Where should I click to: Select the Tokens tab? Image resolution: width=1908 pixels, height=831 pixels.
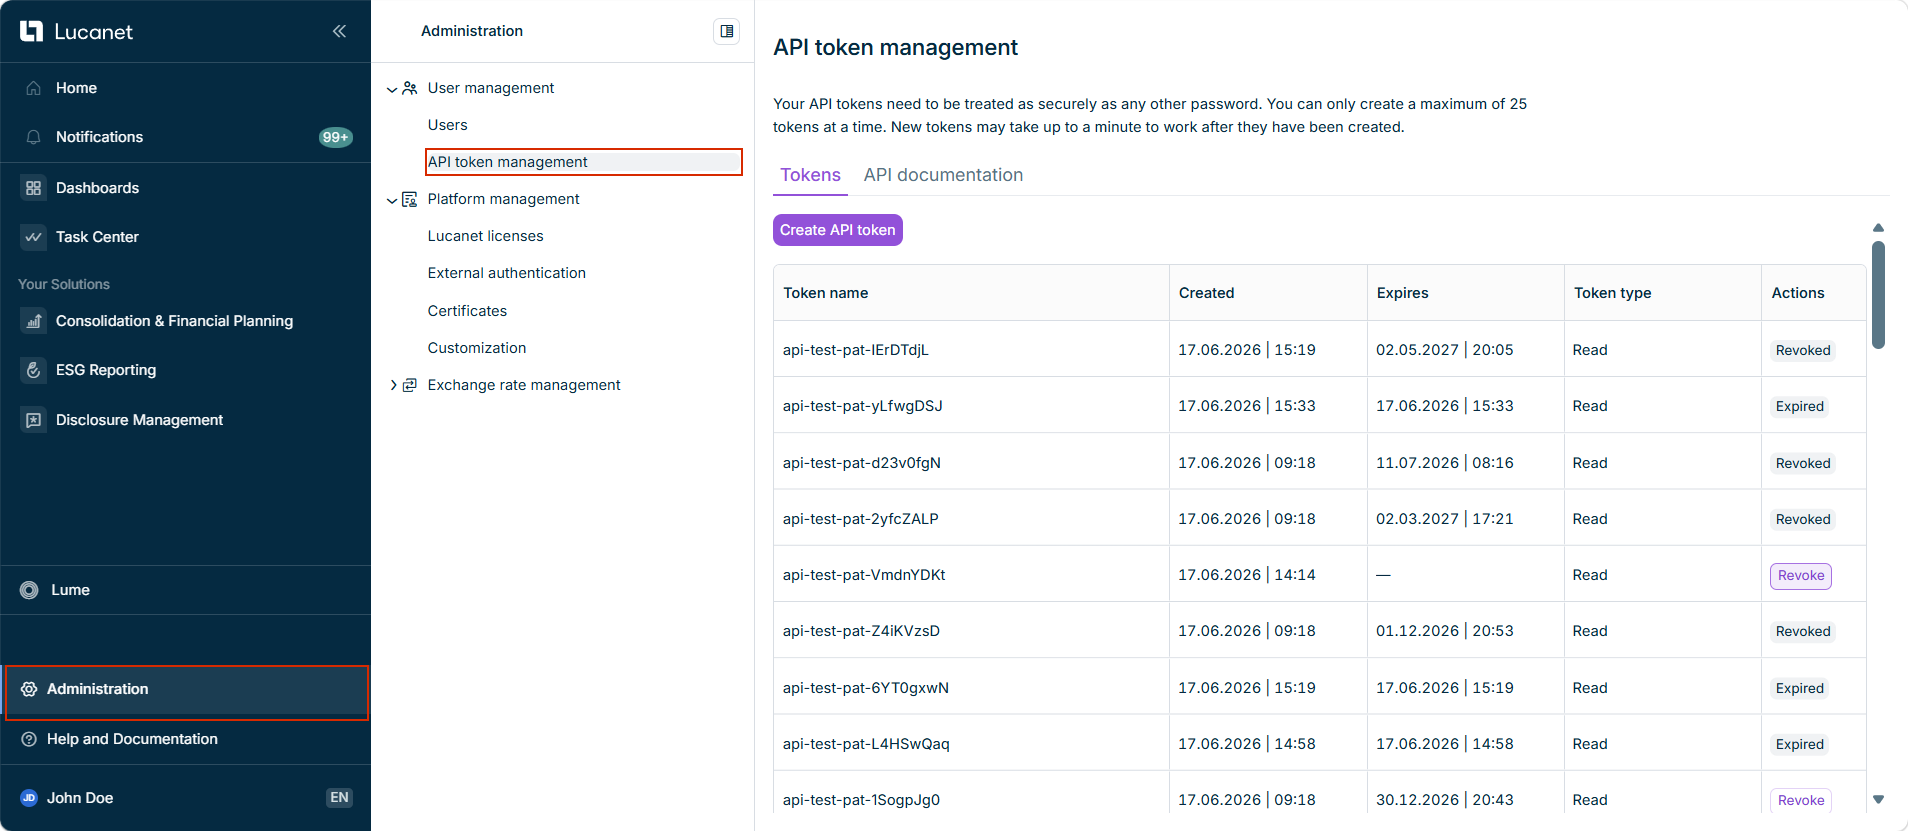tap(810, 175)
